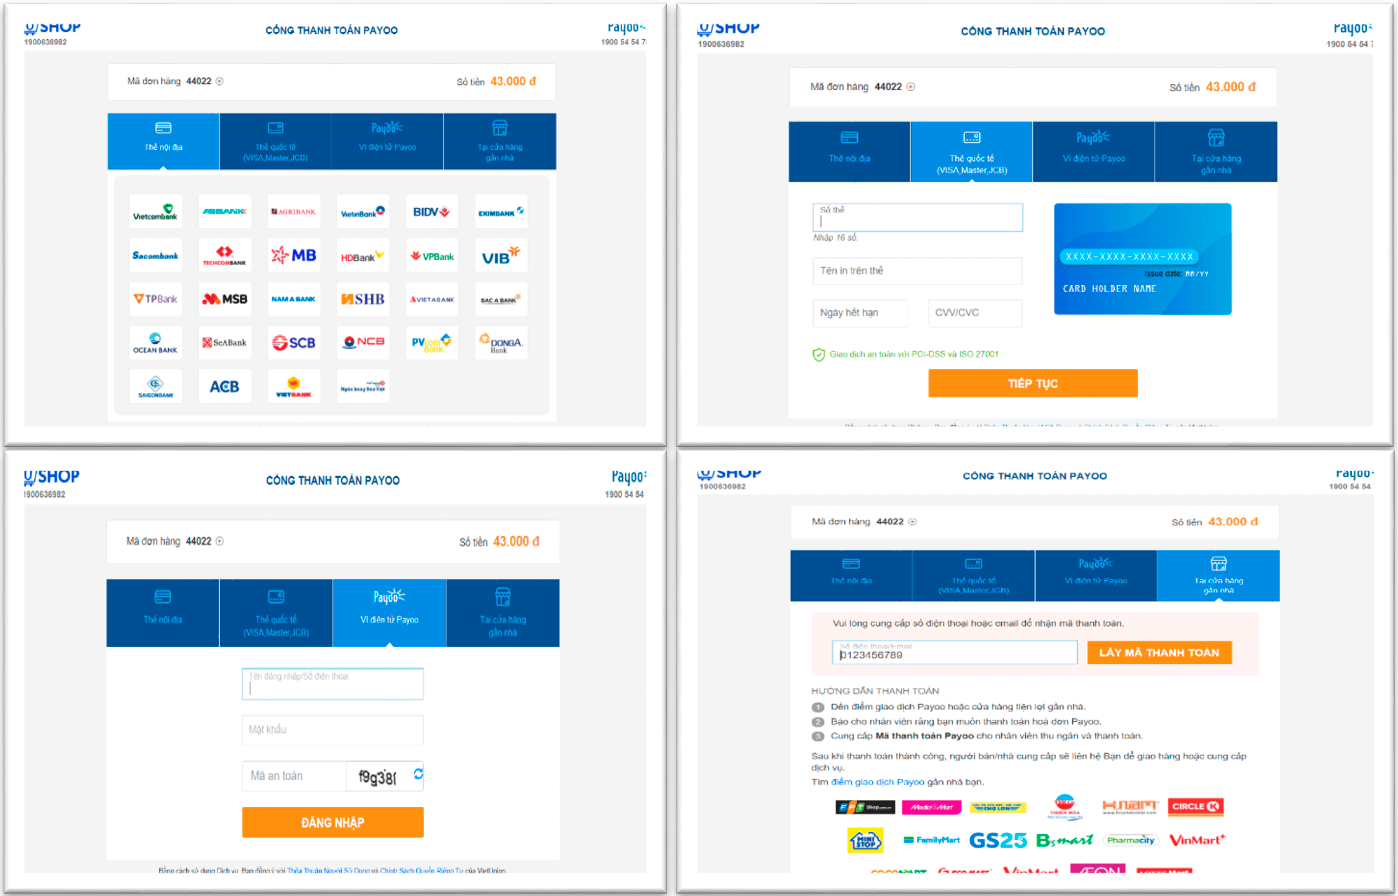Image resolution: width=1398 pixels, height=896 pixels.
Task: Choose the Nam A Bank logo
Action: 294,299
